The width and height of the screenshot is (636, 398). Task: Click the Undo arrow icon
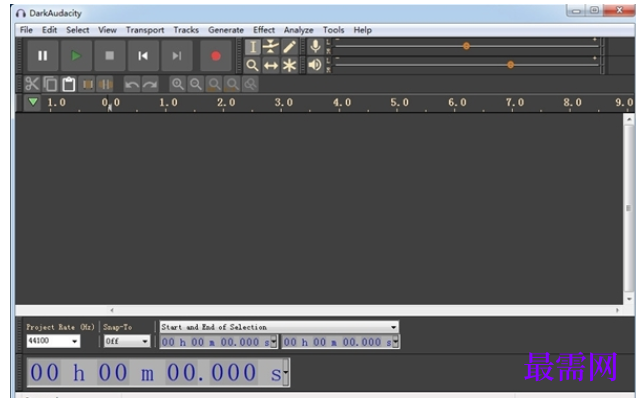click(x=132, y=84)
